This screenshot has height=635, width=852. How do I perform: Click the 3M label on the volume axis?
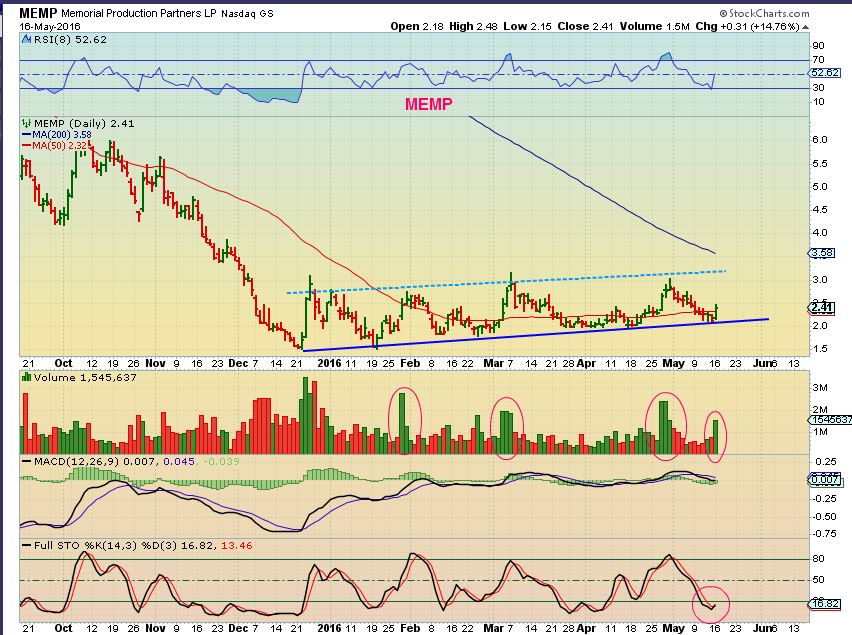click(819, 388)
